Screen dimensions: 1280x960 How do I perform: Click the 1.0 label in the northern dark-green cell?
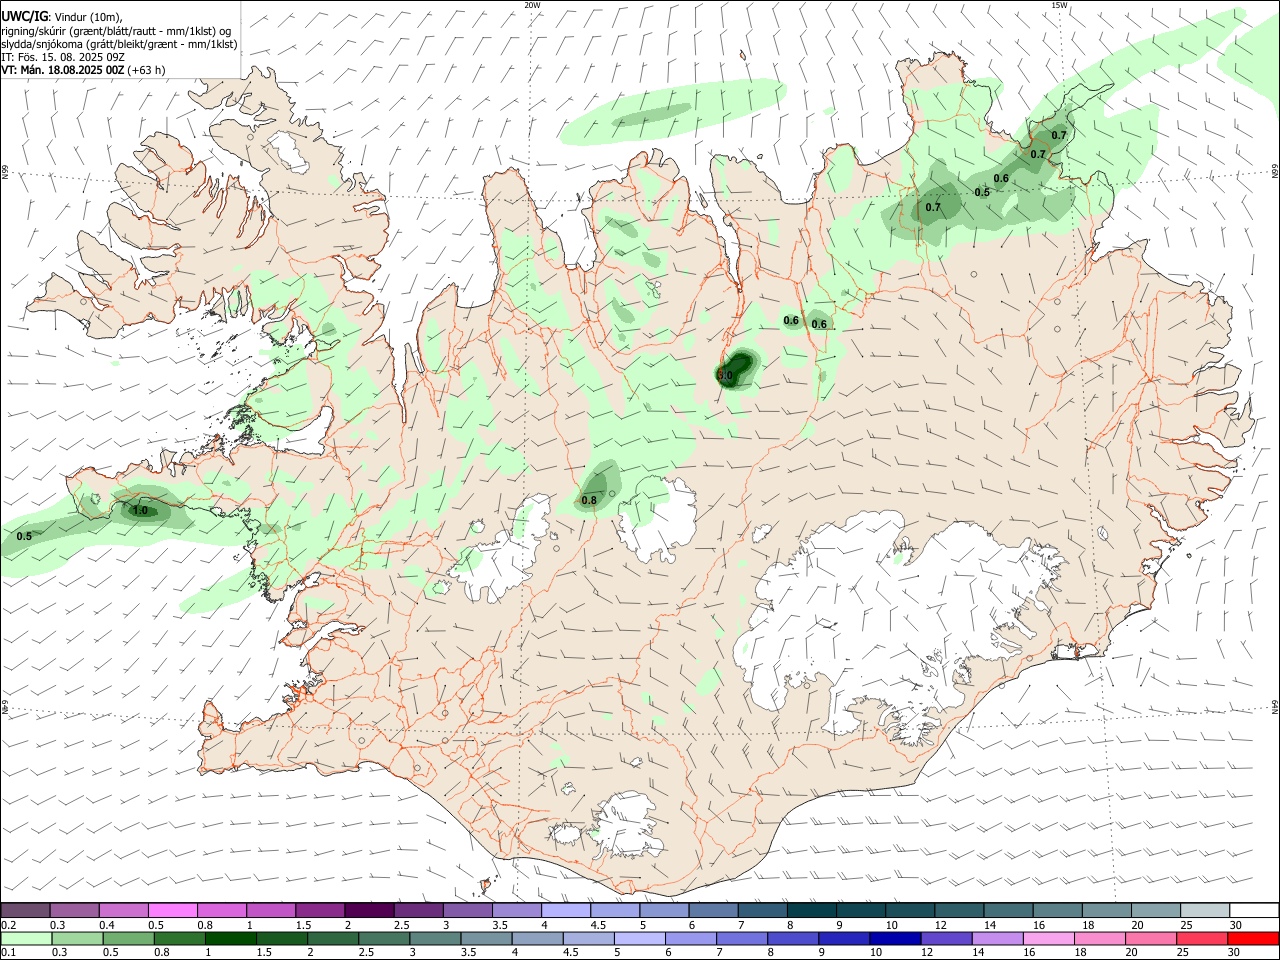click(x=726, y=376)
